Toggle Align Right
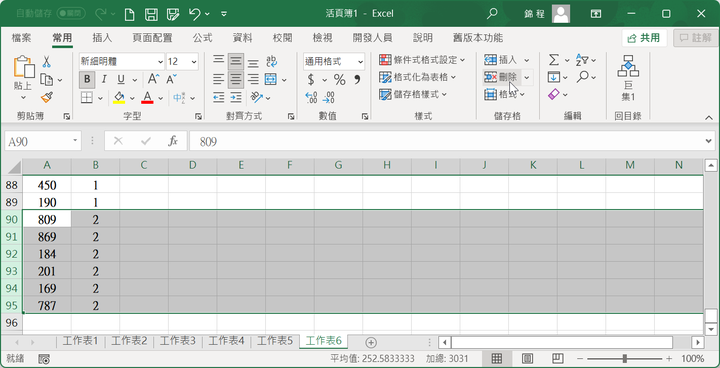The height and width of the screenshot is (368, 720). [253, 79]
